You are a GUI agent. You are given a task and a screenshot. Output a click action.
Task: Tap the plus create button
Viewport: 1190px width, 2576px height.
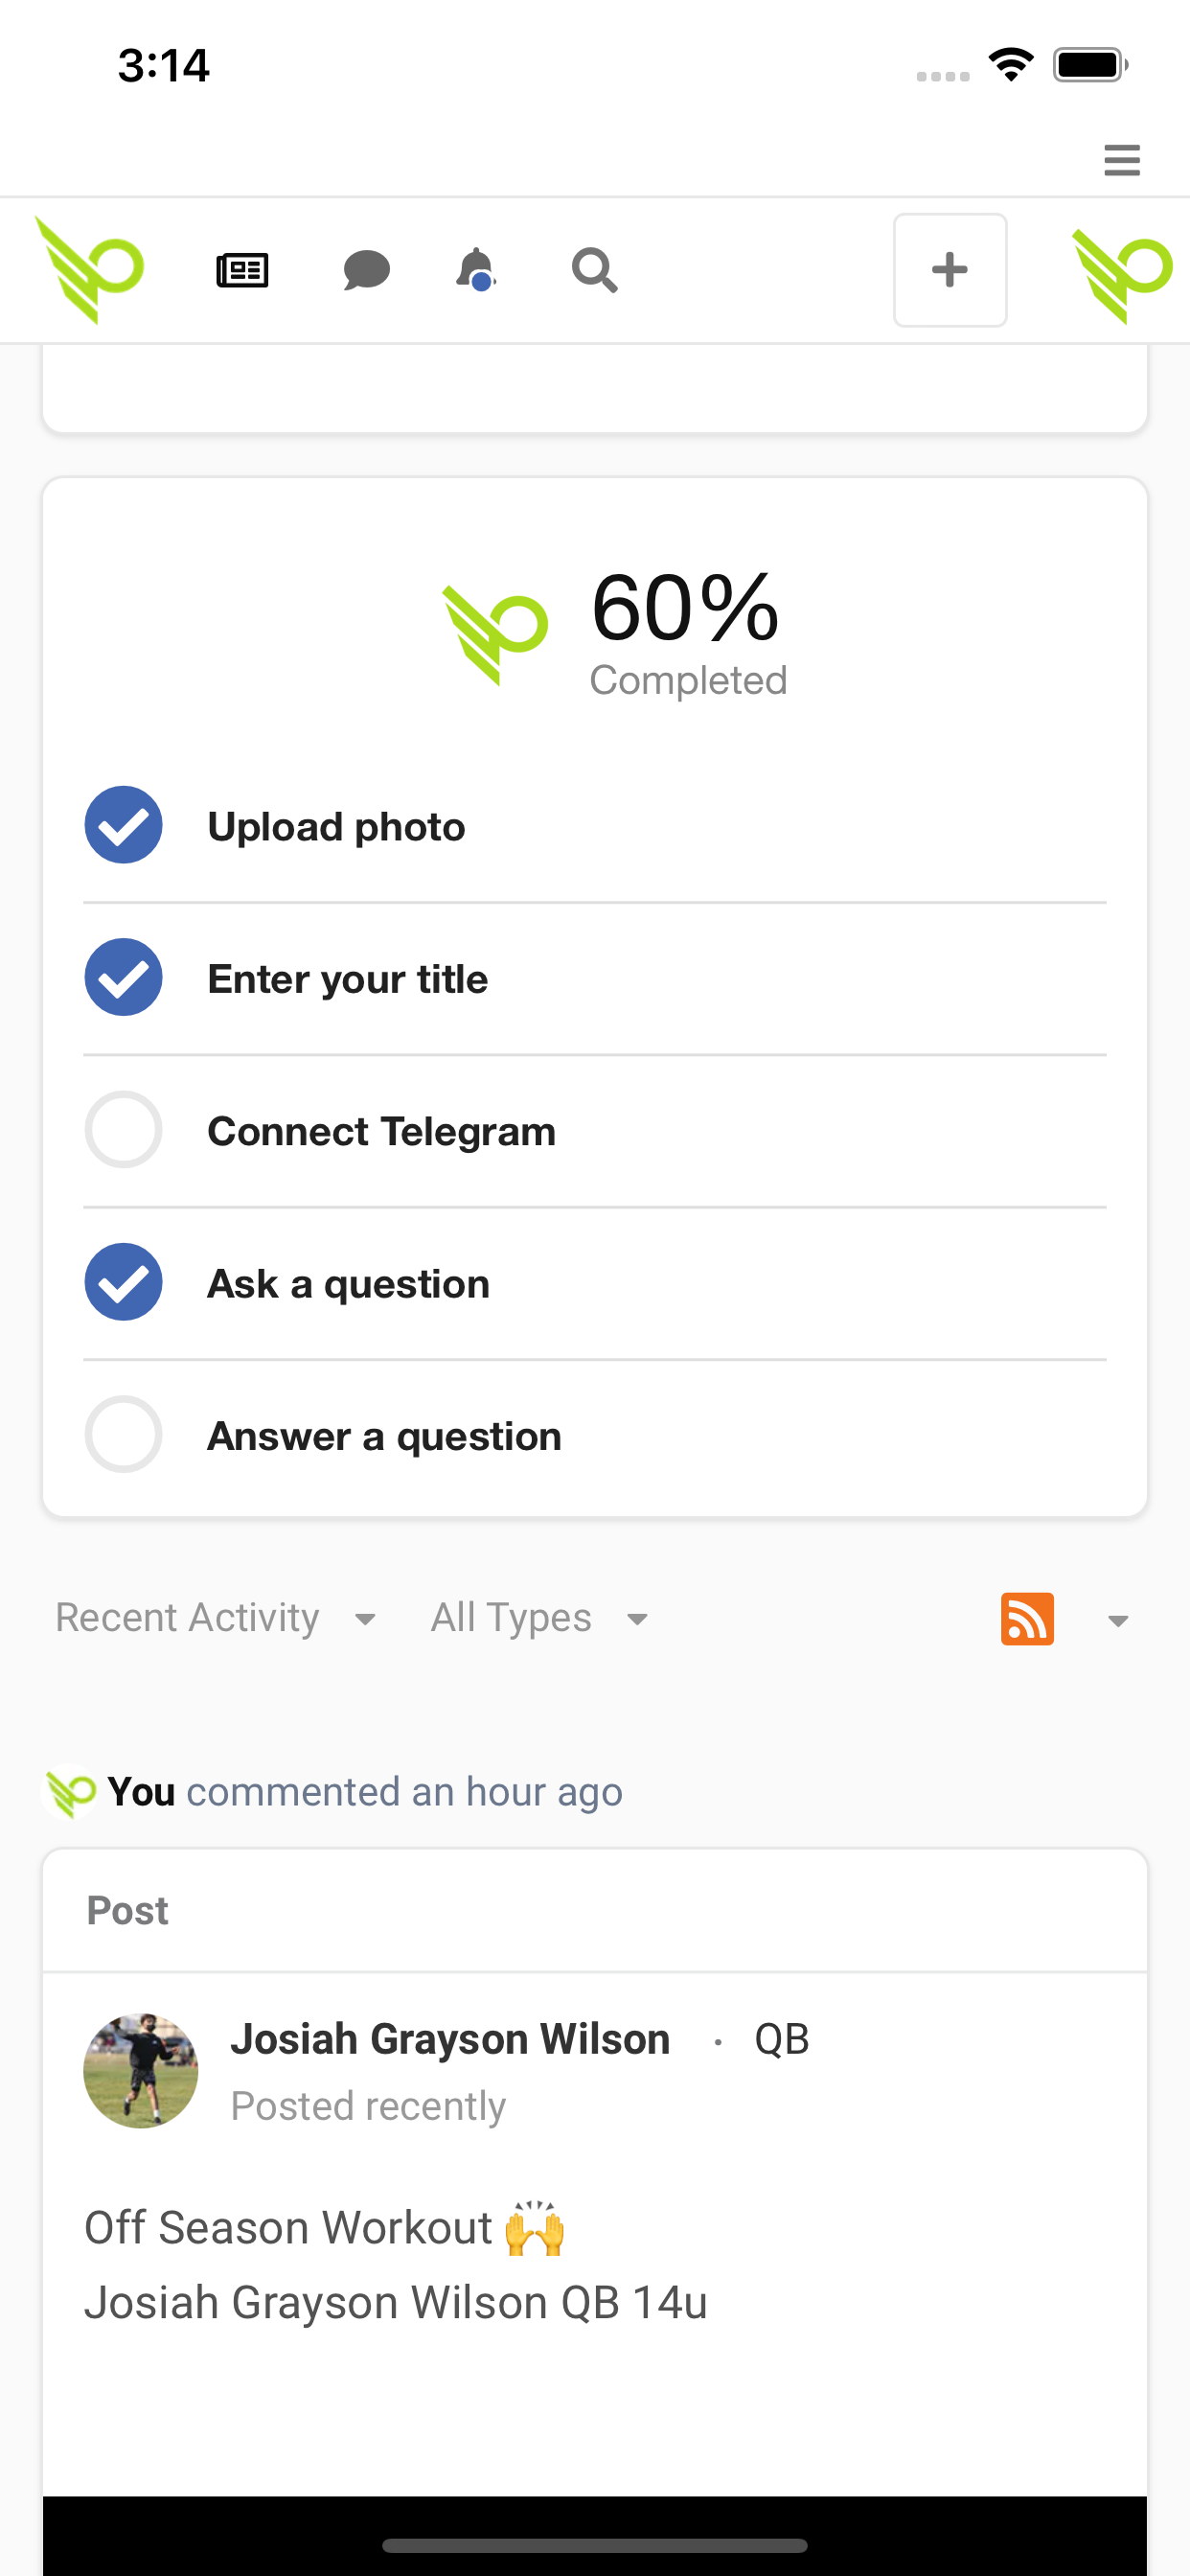(950, 270)
